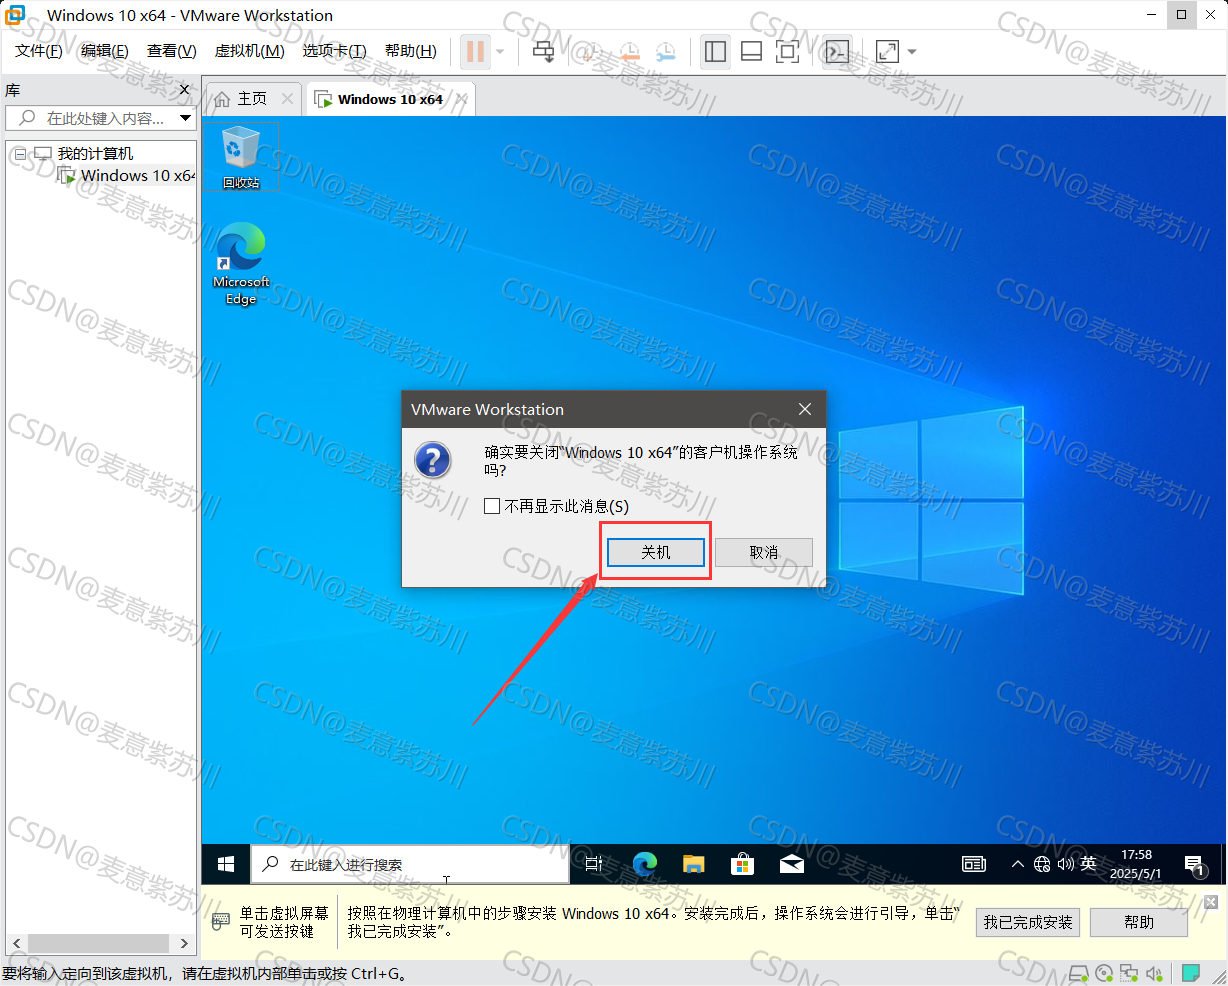Viewport: 1228px width, 986px height.
Task: Click the news and interests taskbar icon
Action: [x=974, y=864]
